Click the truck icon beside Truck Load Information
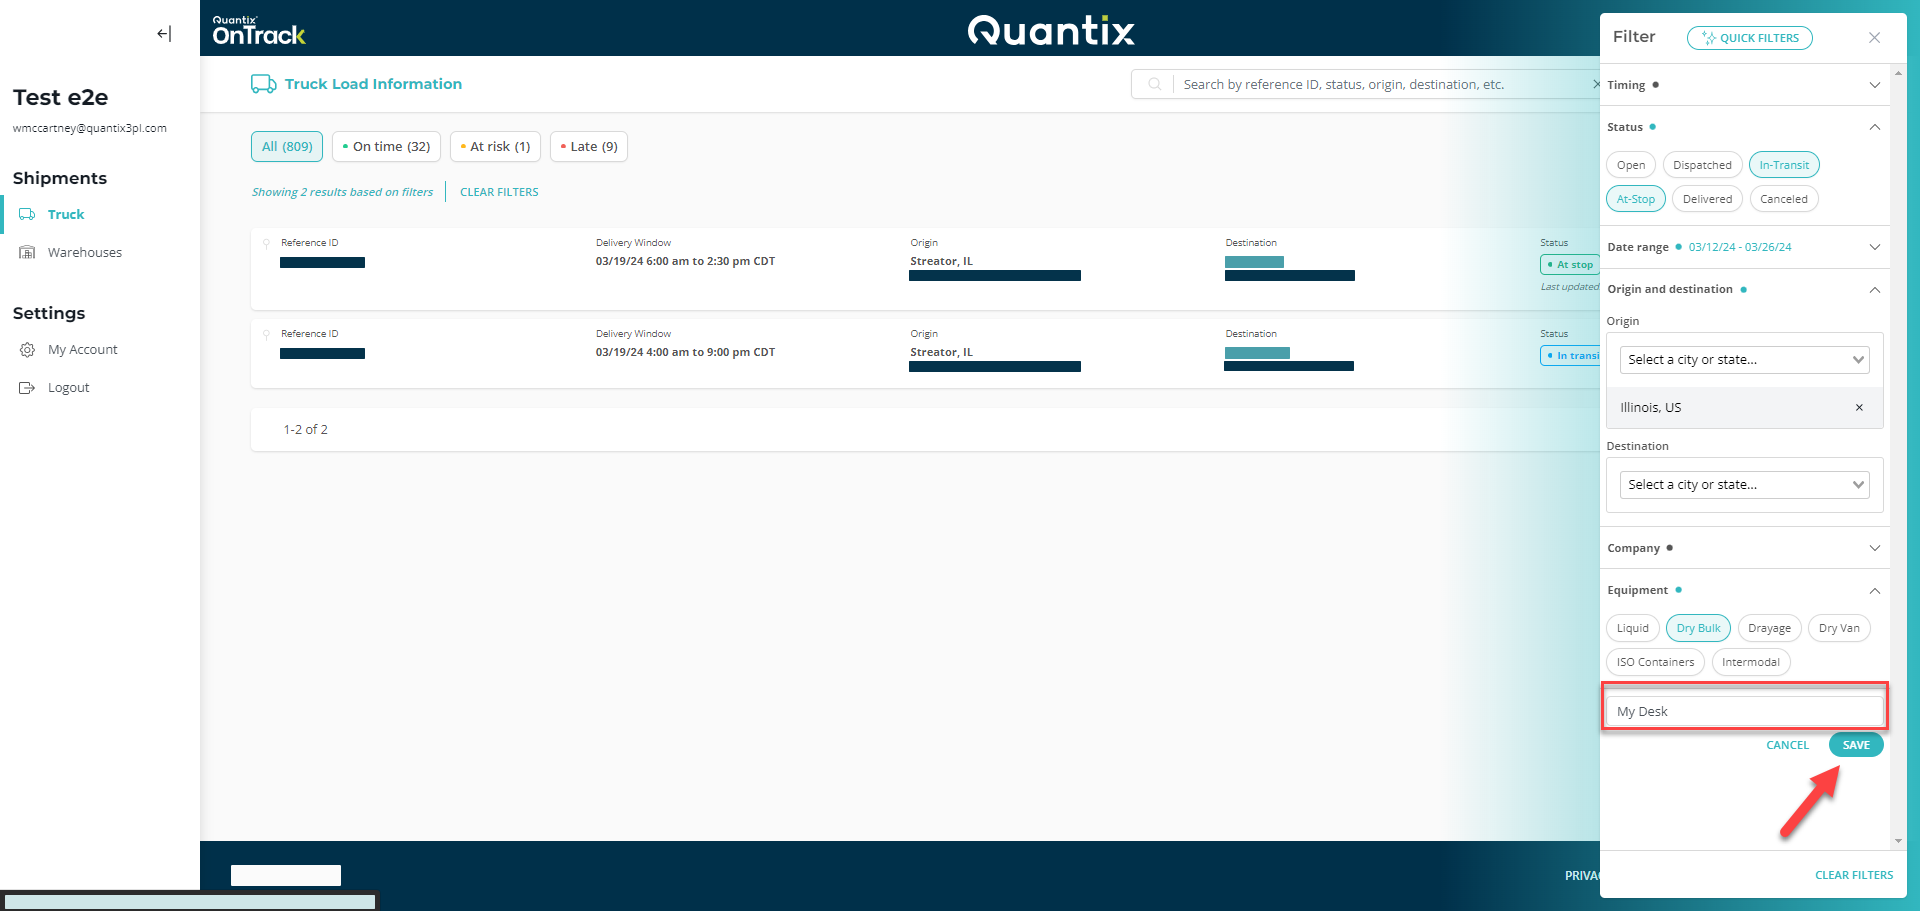Screen dimensions: 1920x911 pyautogui.click(x=263, y=84)
